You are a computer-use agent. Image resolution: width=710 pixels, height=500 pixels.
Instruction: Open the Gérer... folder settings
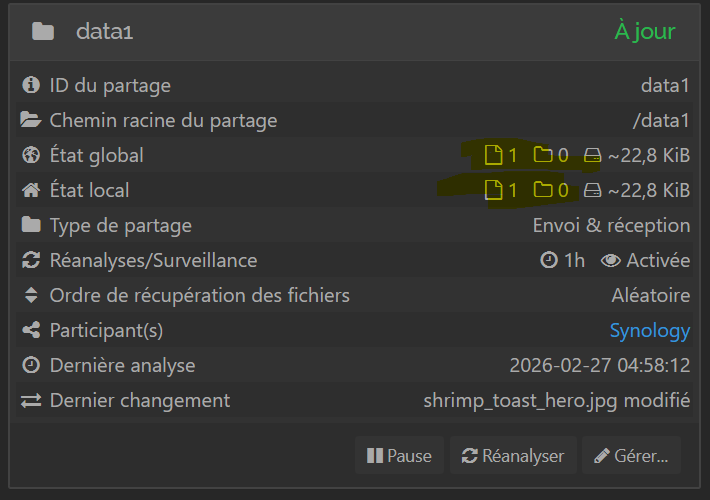click(x=631, y=456)
